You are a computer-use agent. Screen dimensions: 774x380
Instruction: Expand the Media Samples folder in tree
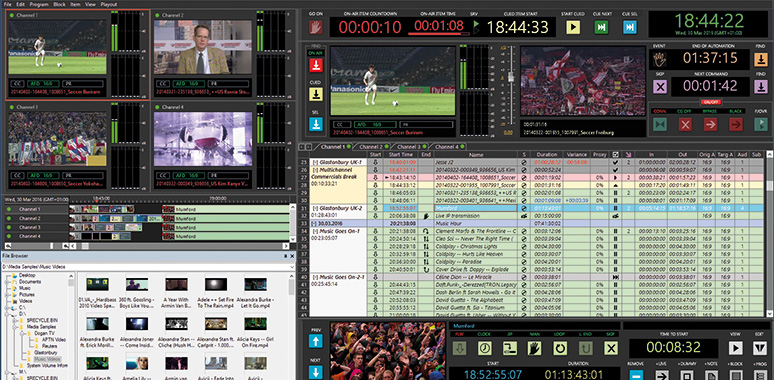(15, 327)
